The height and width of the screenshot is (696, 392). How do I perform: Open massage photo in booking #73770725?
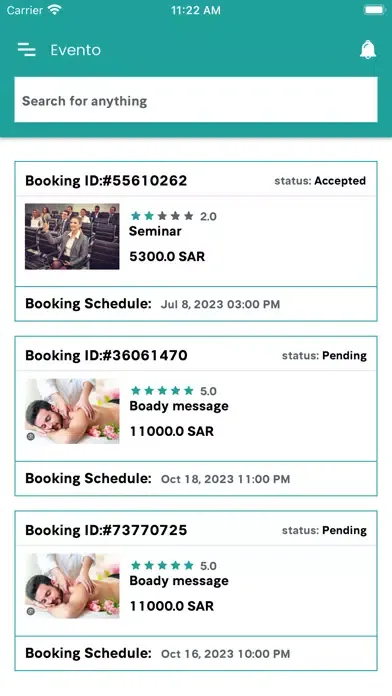click(72, 586)
